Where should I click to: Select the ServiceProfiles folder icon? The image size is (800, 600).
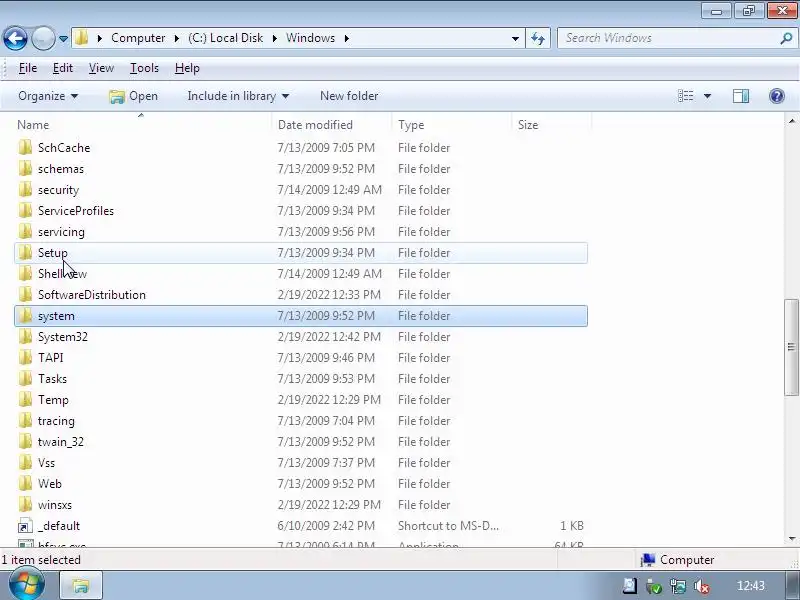(25, 211)
